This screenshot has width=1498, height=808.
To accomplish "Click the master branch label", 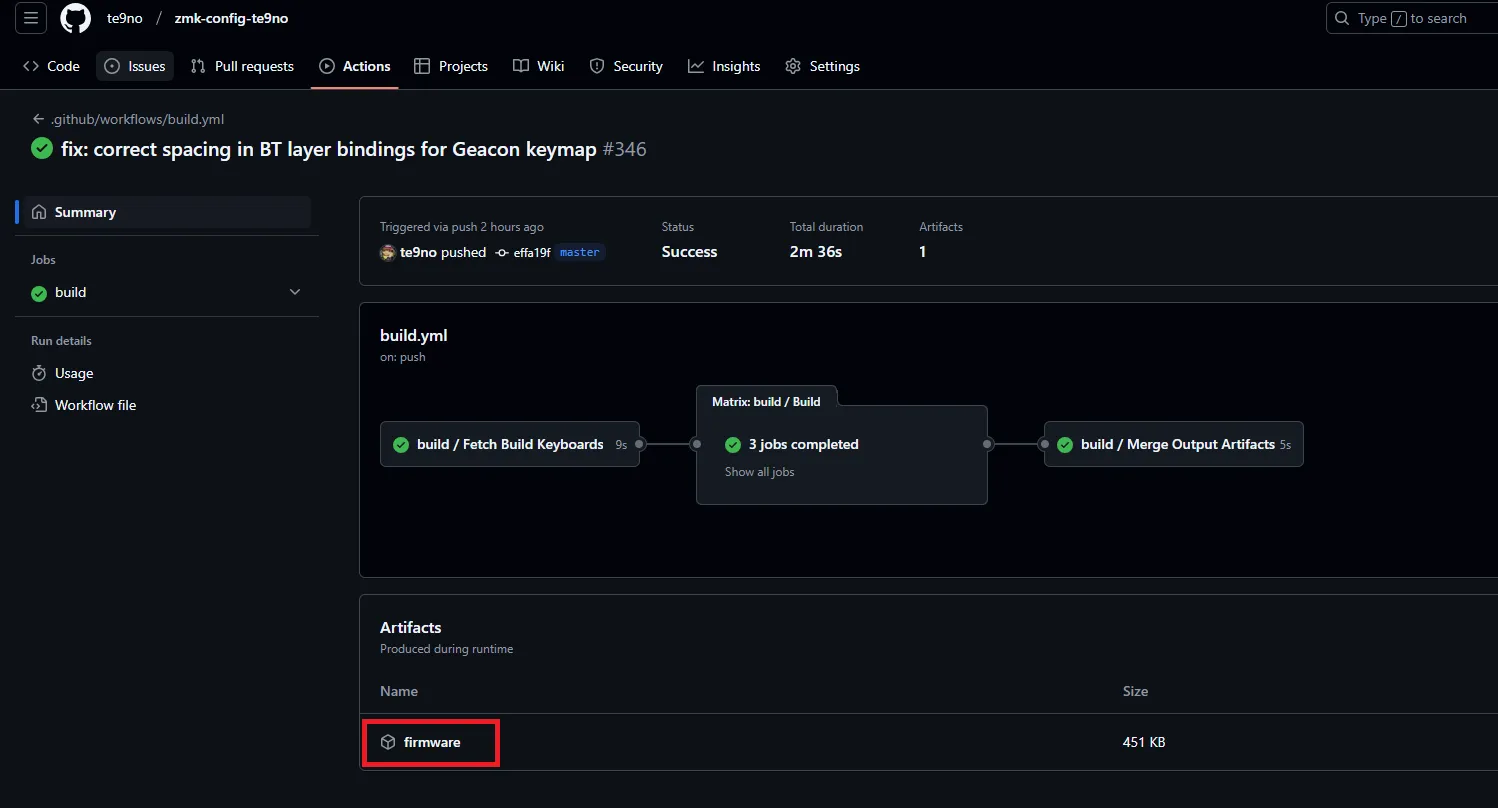I will click(x=579, y=253).
